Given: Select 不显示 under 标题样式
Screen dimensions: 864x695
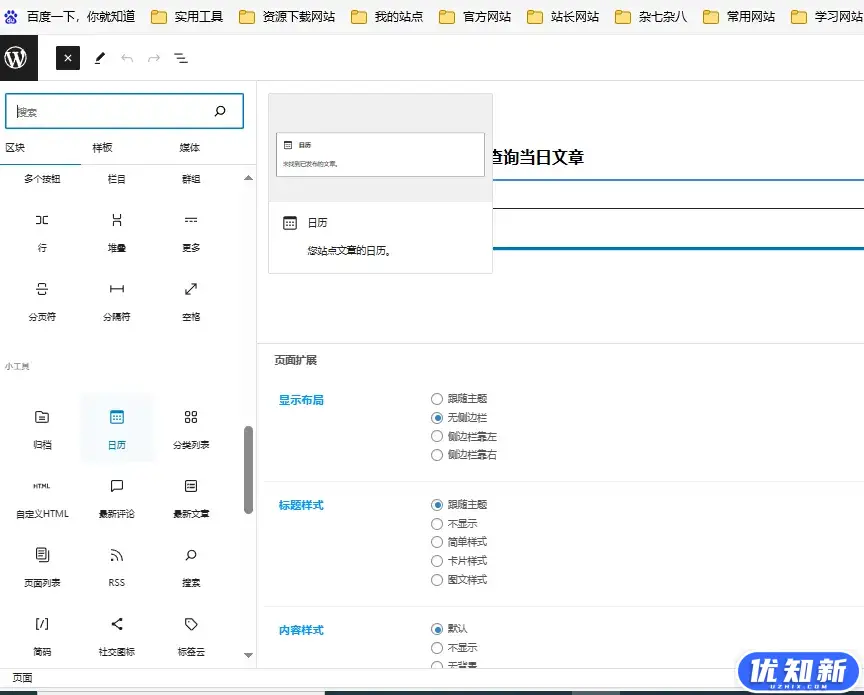Looking at the screenshot, I should coord(437,524).
